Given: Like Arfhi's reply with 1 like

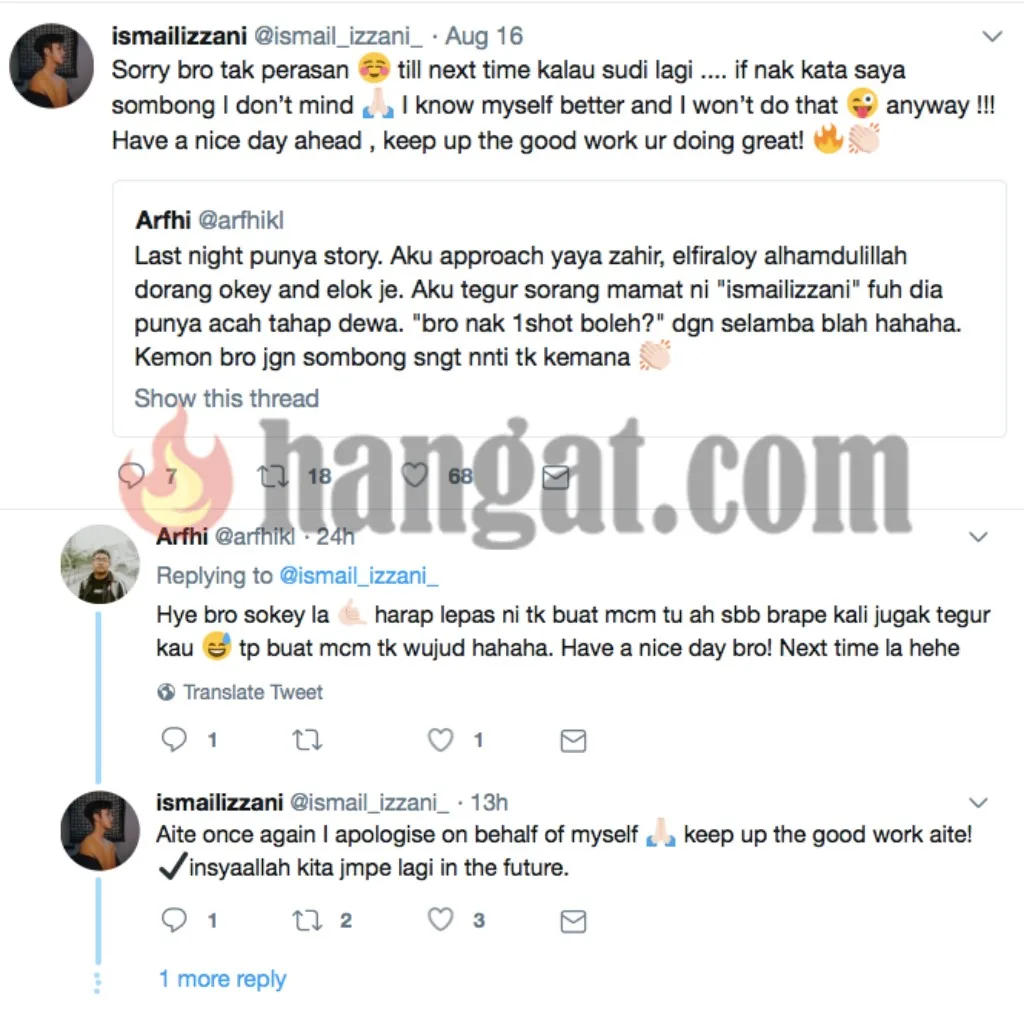Looking at the screenshot, I should [x=440, y=740].
